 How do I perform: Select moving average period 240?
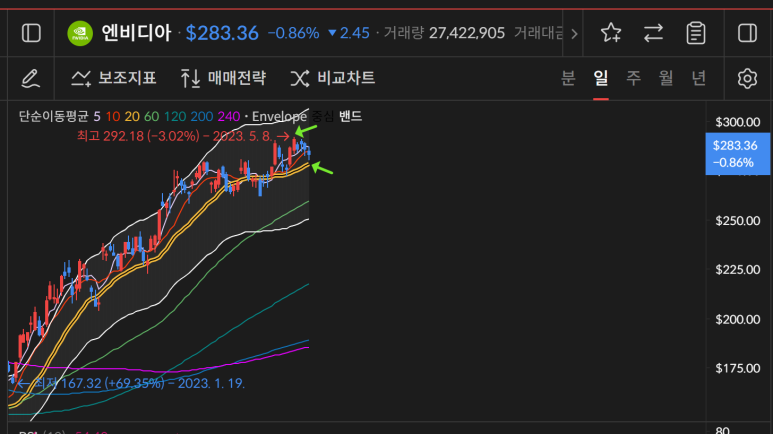pos(229,116)
